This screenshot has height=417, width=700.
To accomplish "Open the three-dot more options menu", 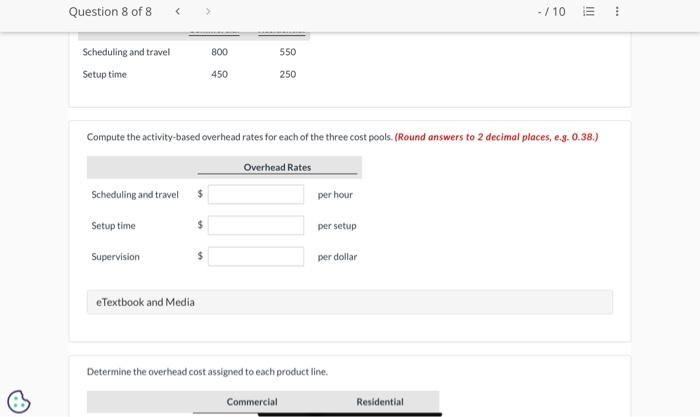I will click(617, 11).
